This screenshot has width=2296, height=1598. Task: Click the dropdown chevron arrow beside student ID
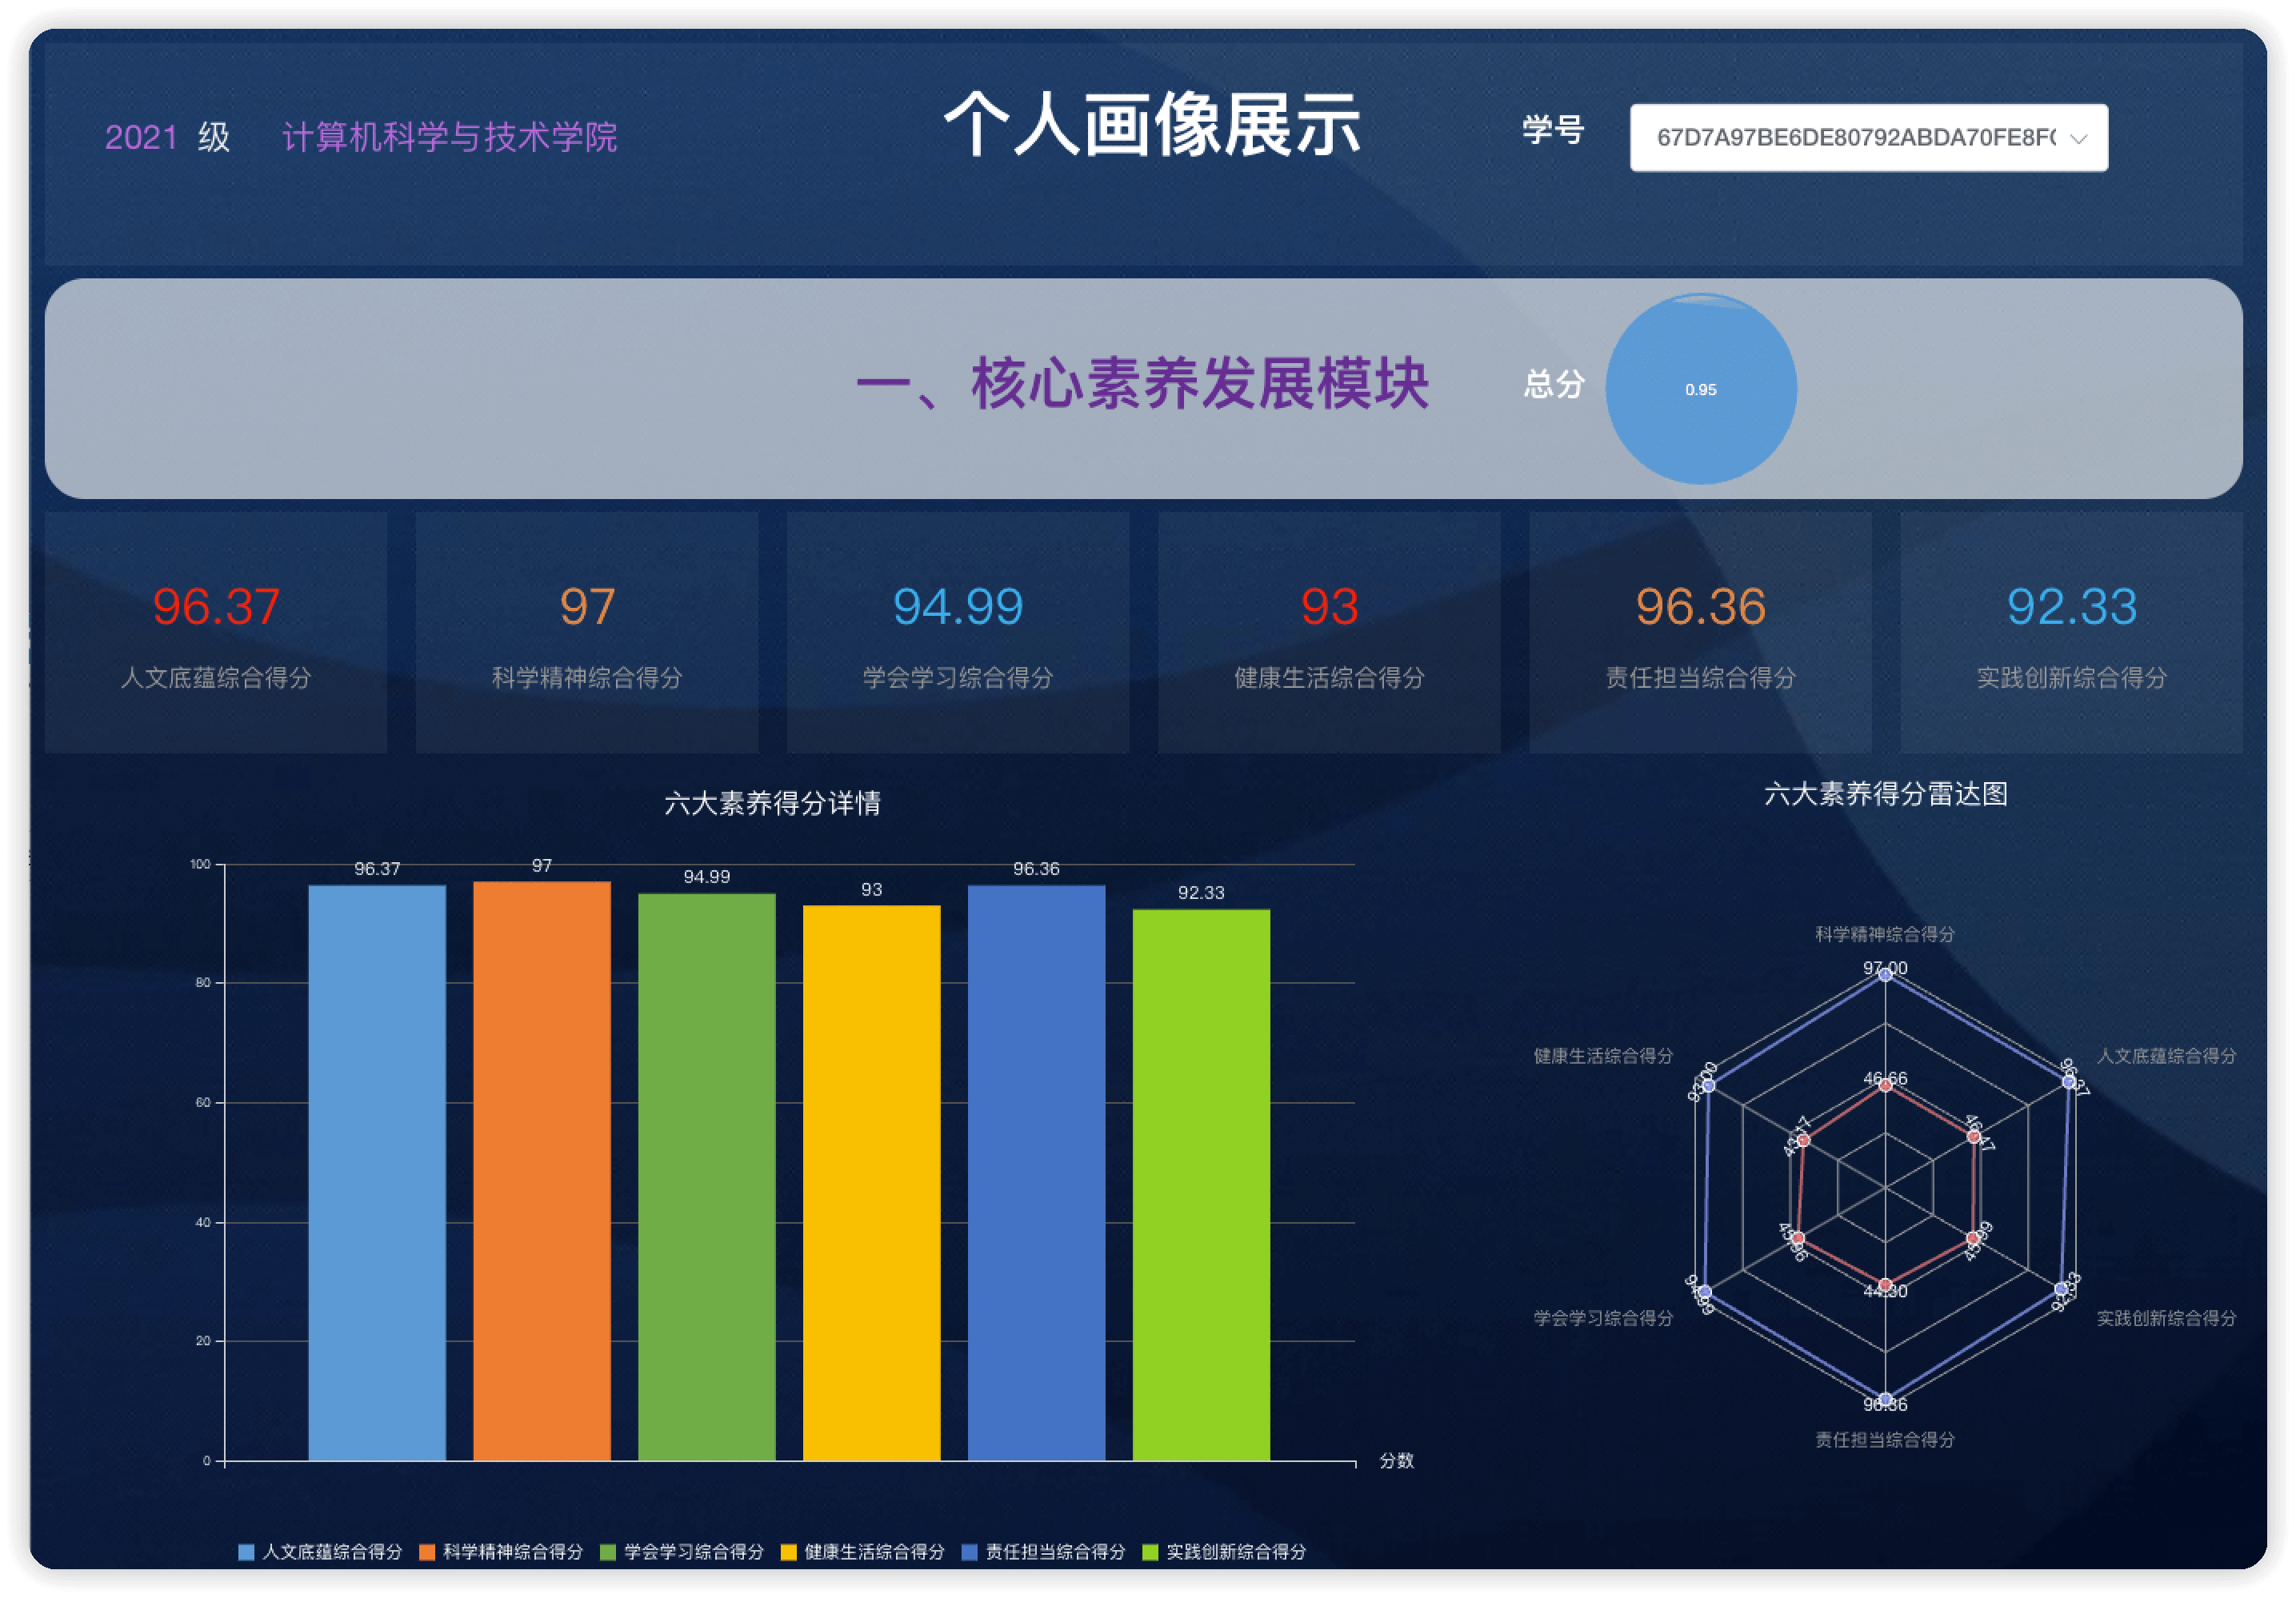click(2078, 139)
